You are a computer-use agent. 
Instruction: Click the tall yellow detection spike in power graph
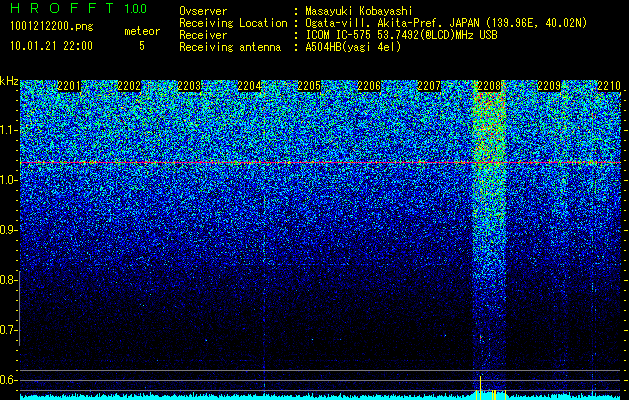480,388
